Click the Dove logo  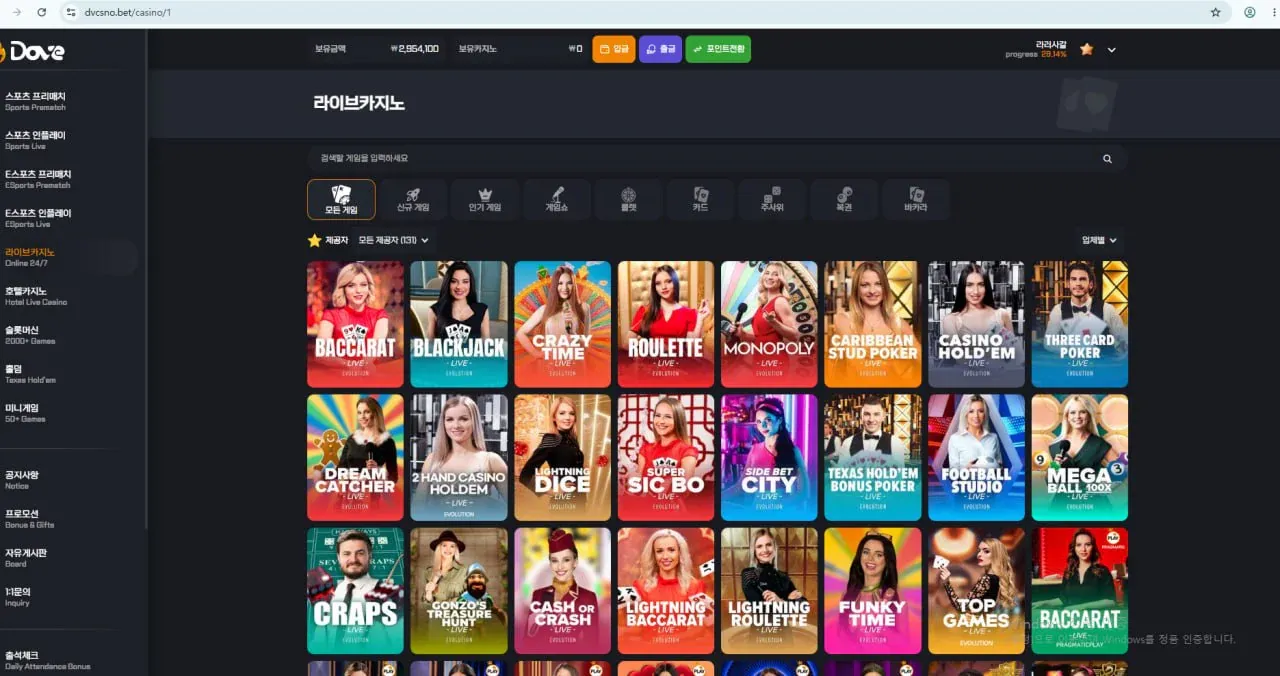coord(33,52)
